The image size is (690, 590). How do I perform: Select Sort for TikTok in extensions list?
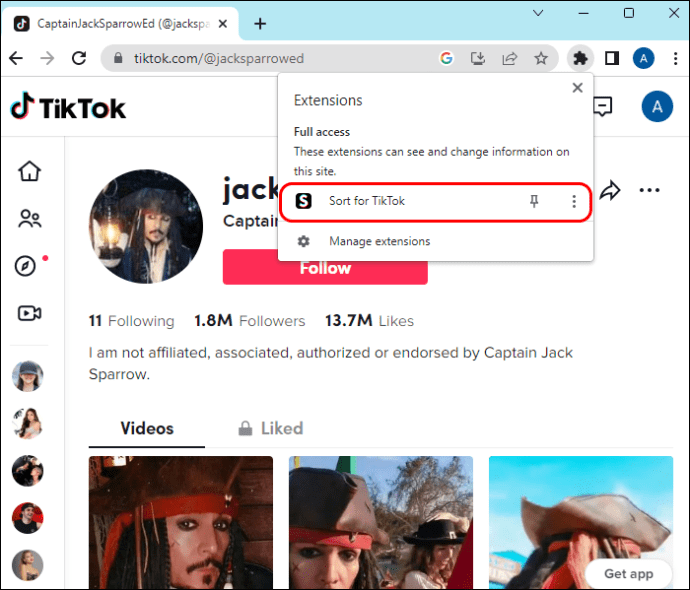[367, 202]
